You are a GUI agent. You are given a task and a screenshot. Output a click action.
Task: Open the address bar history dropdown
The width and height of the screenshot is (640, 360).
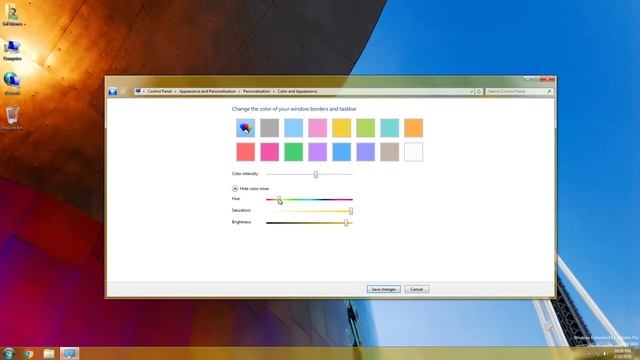[x=471, y=91]
